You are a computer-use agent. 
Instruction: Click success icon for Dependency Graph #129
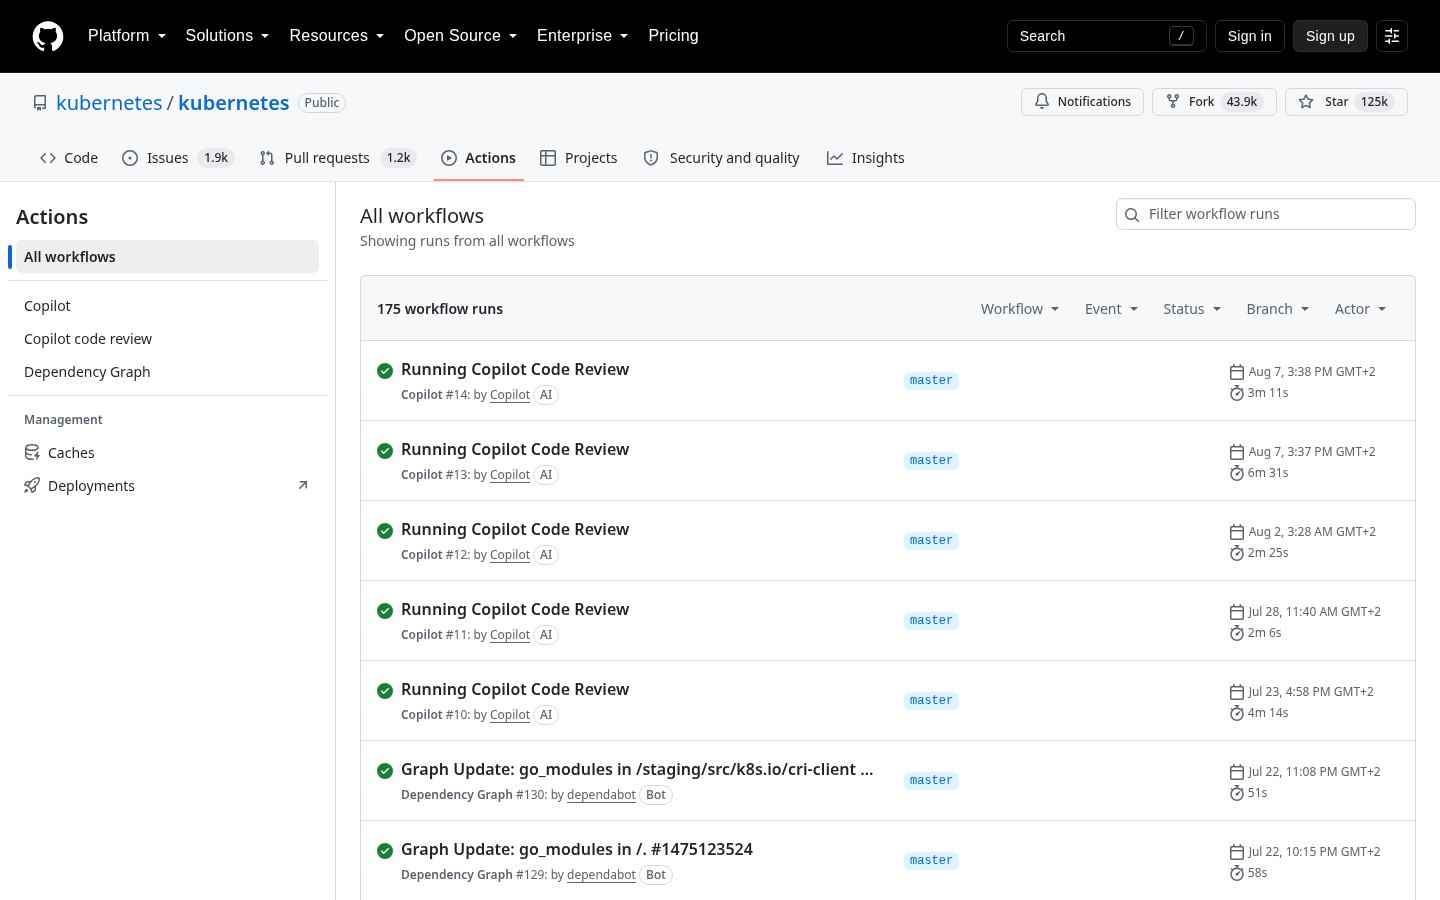click(x=385, y=851)
